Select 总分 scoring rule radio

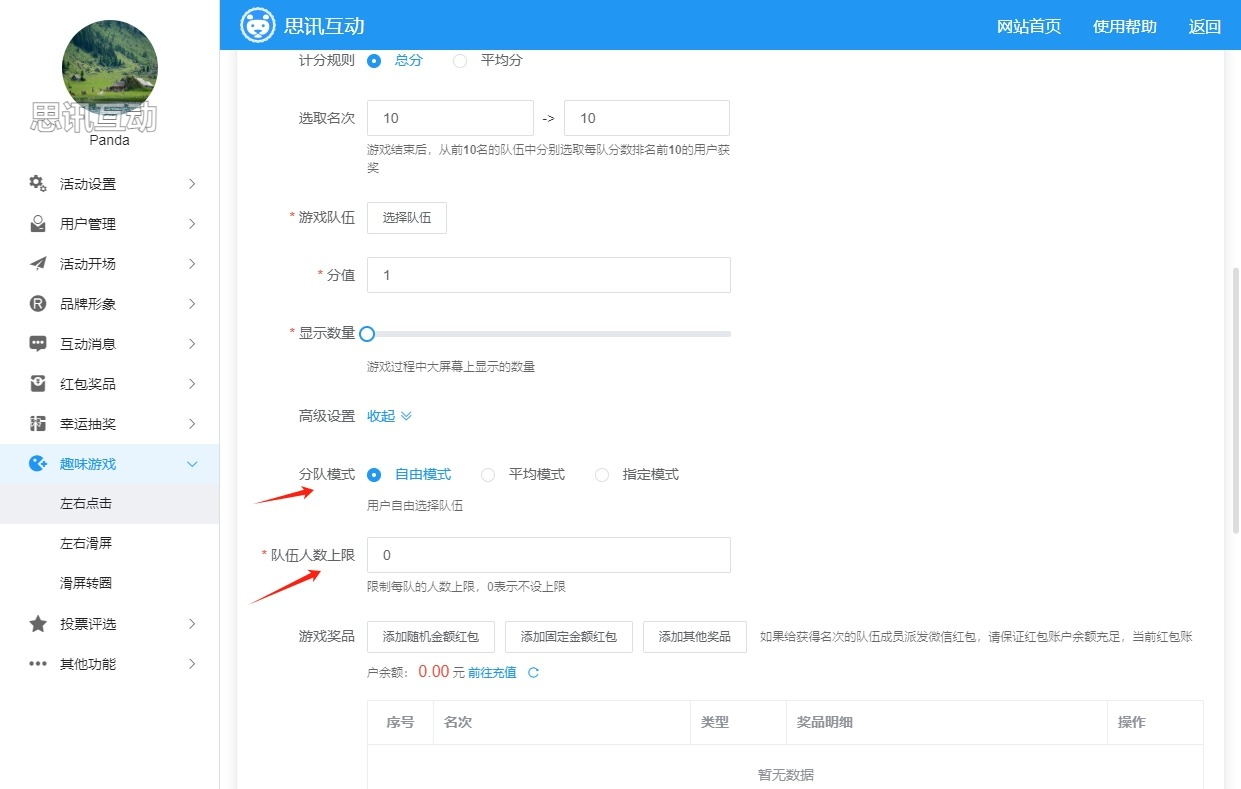tap(374, 60)
